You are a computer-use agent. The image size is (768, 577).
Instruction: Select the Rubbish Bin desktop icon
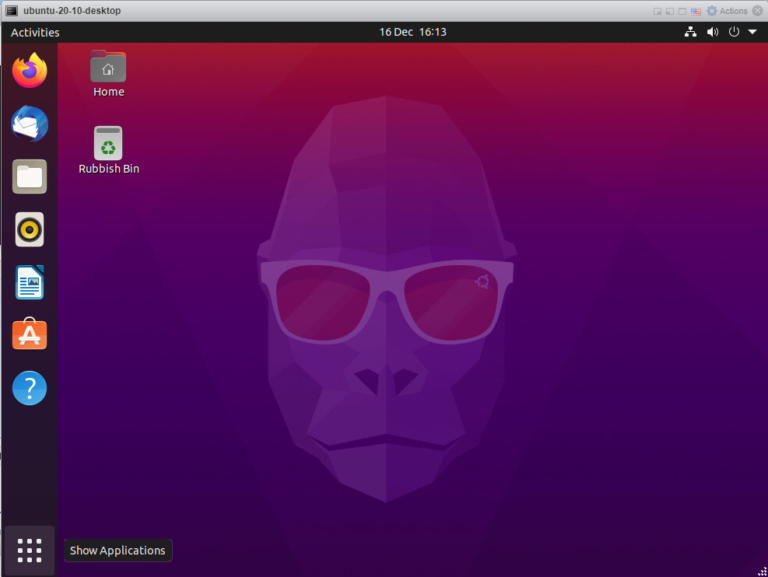(108, 143)
